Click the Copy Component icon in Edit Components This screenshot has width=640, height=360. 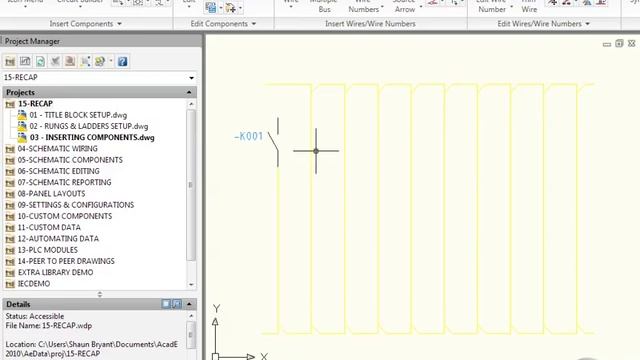pos(211,7)
